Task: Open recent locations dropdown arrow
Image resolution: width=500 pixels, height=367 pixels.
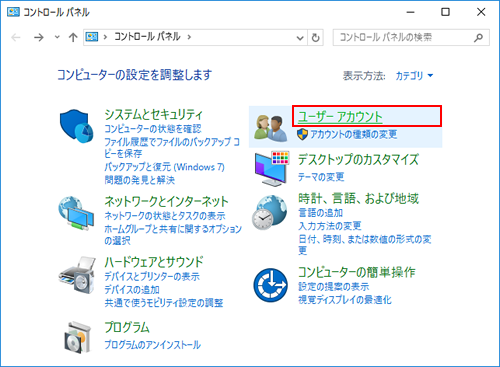Action: coord(57,37)
